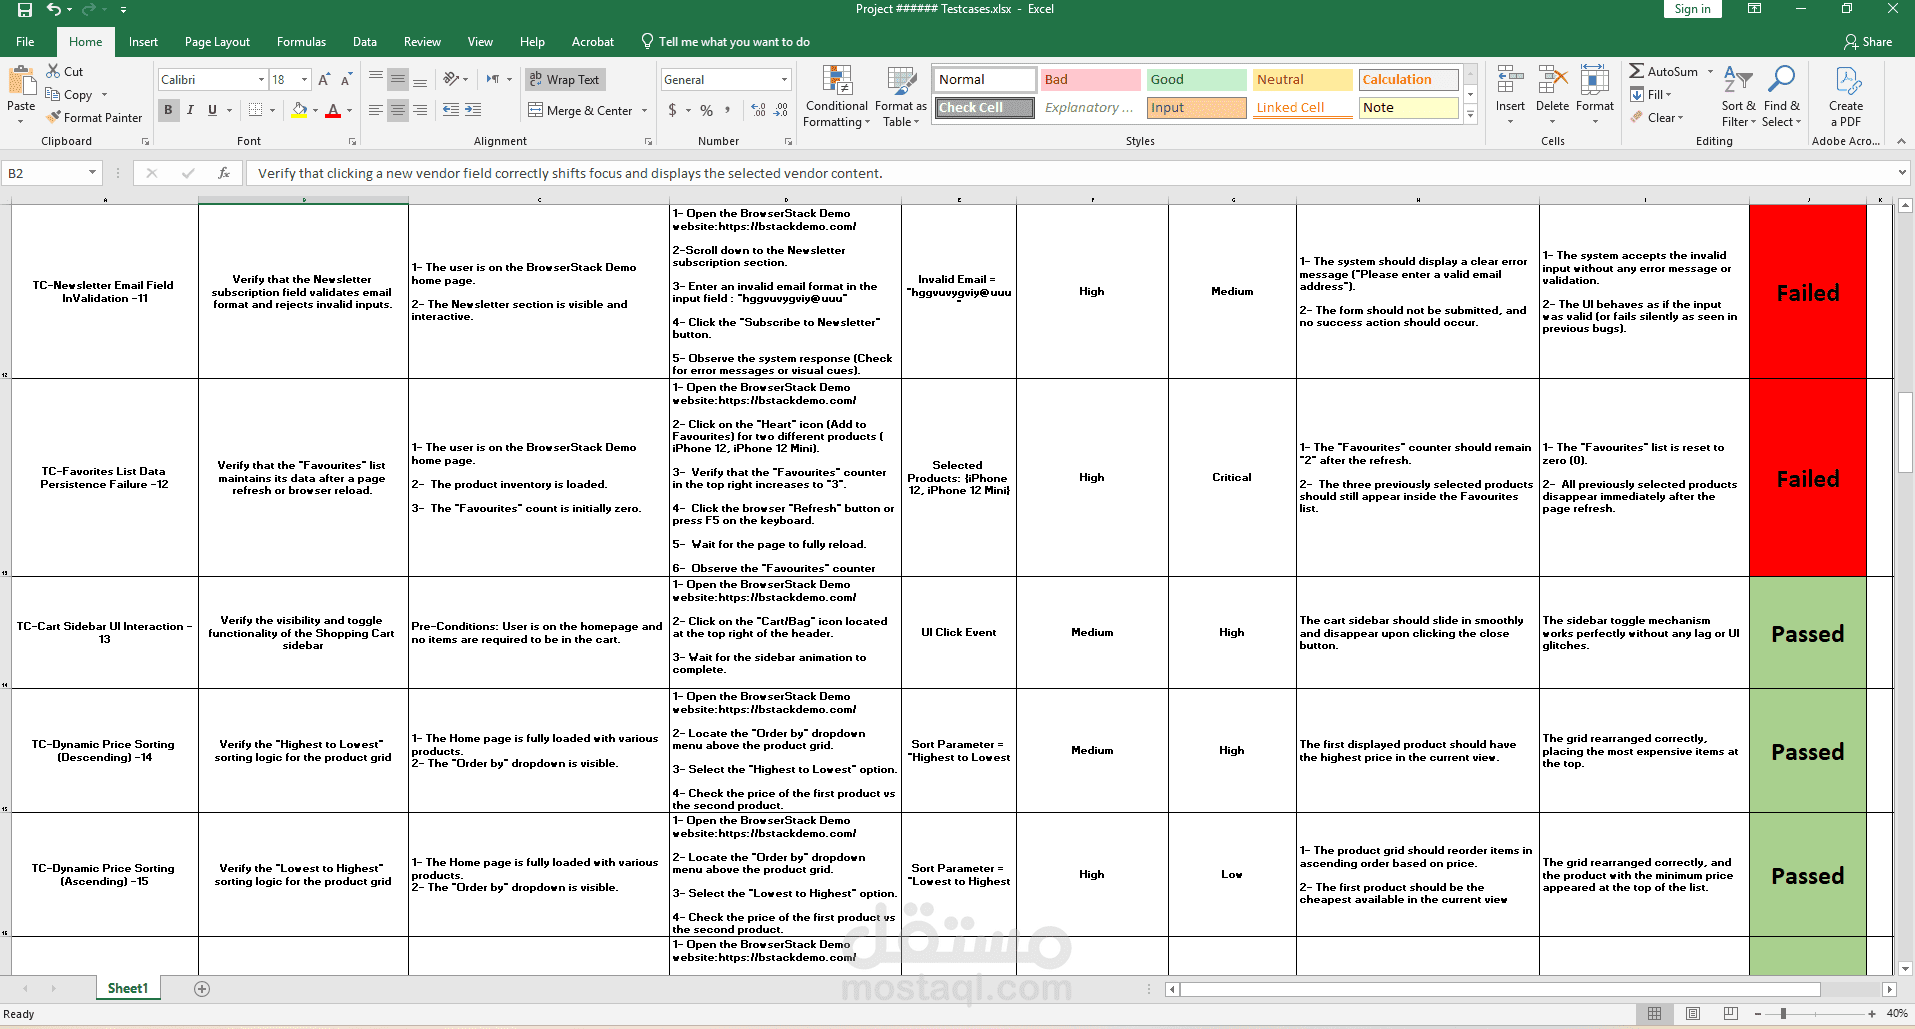Screen dimensions: 1915x1029
Task: Toggle Bold formatting
Action: click(168, 110)
